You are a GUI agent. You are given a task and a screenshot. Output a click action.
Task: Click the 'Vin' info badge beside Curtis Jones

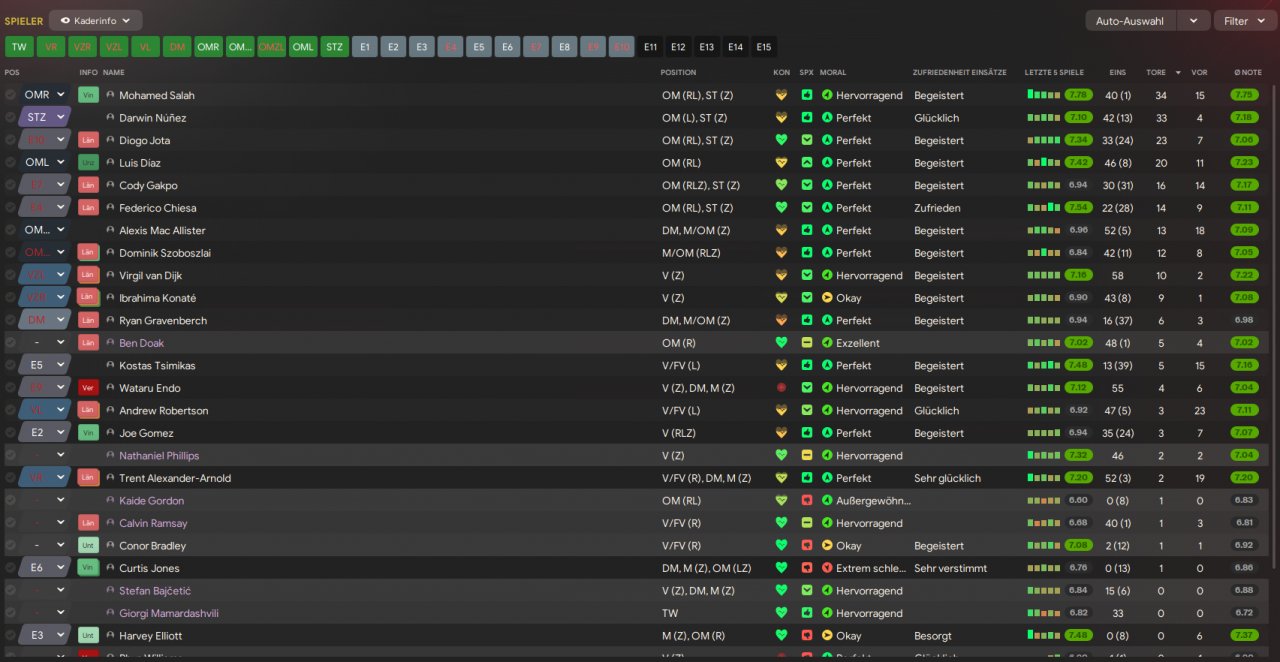(x=88, y=568)
